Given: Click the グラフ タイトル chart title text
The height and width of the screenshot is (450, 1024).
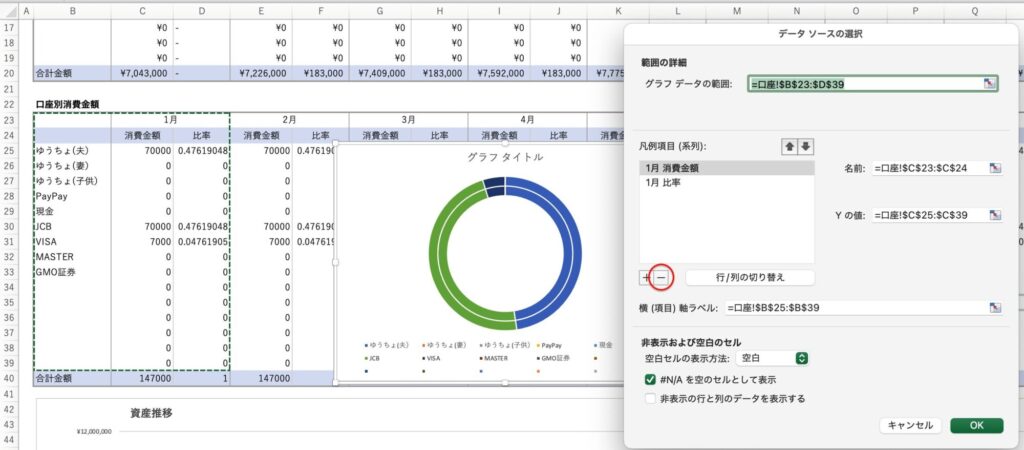Looking at the screenshot, I should [x=505, y=157].
